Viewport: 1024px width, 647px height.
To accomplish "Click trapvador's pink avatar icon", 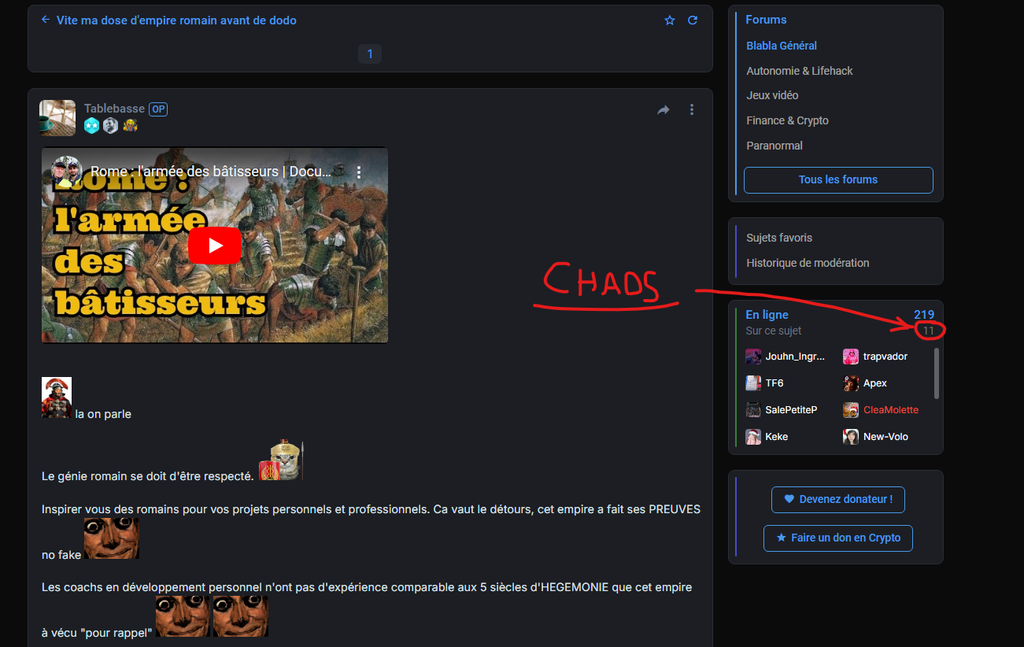I will point(850,356).
